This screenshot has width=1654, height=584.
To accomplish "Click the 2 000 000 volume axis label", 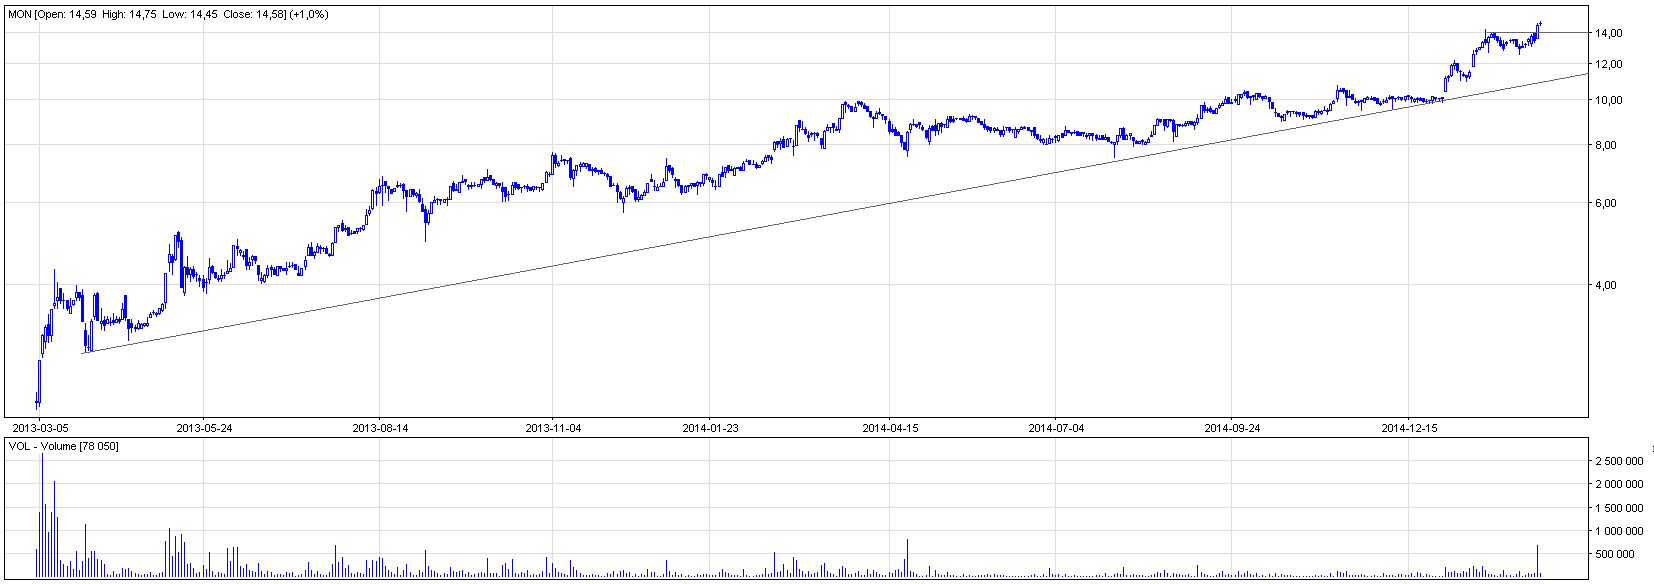I will pyautogui.click(x=1619, y=484).
